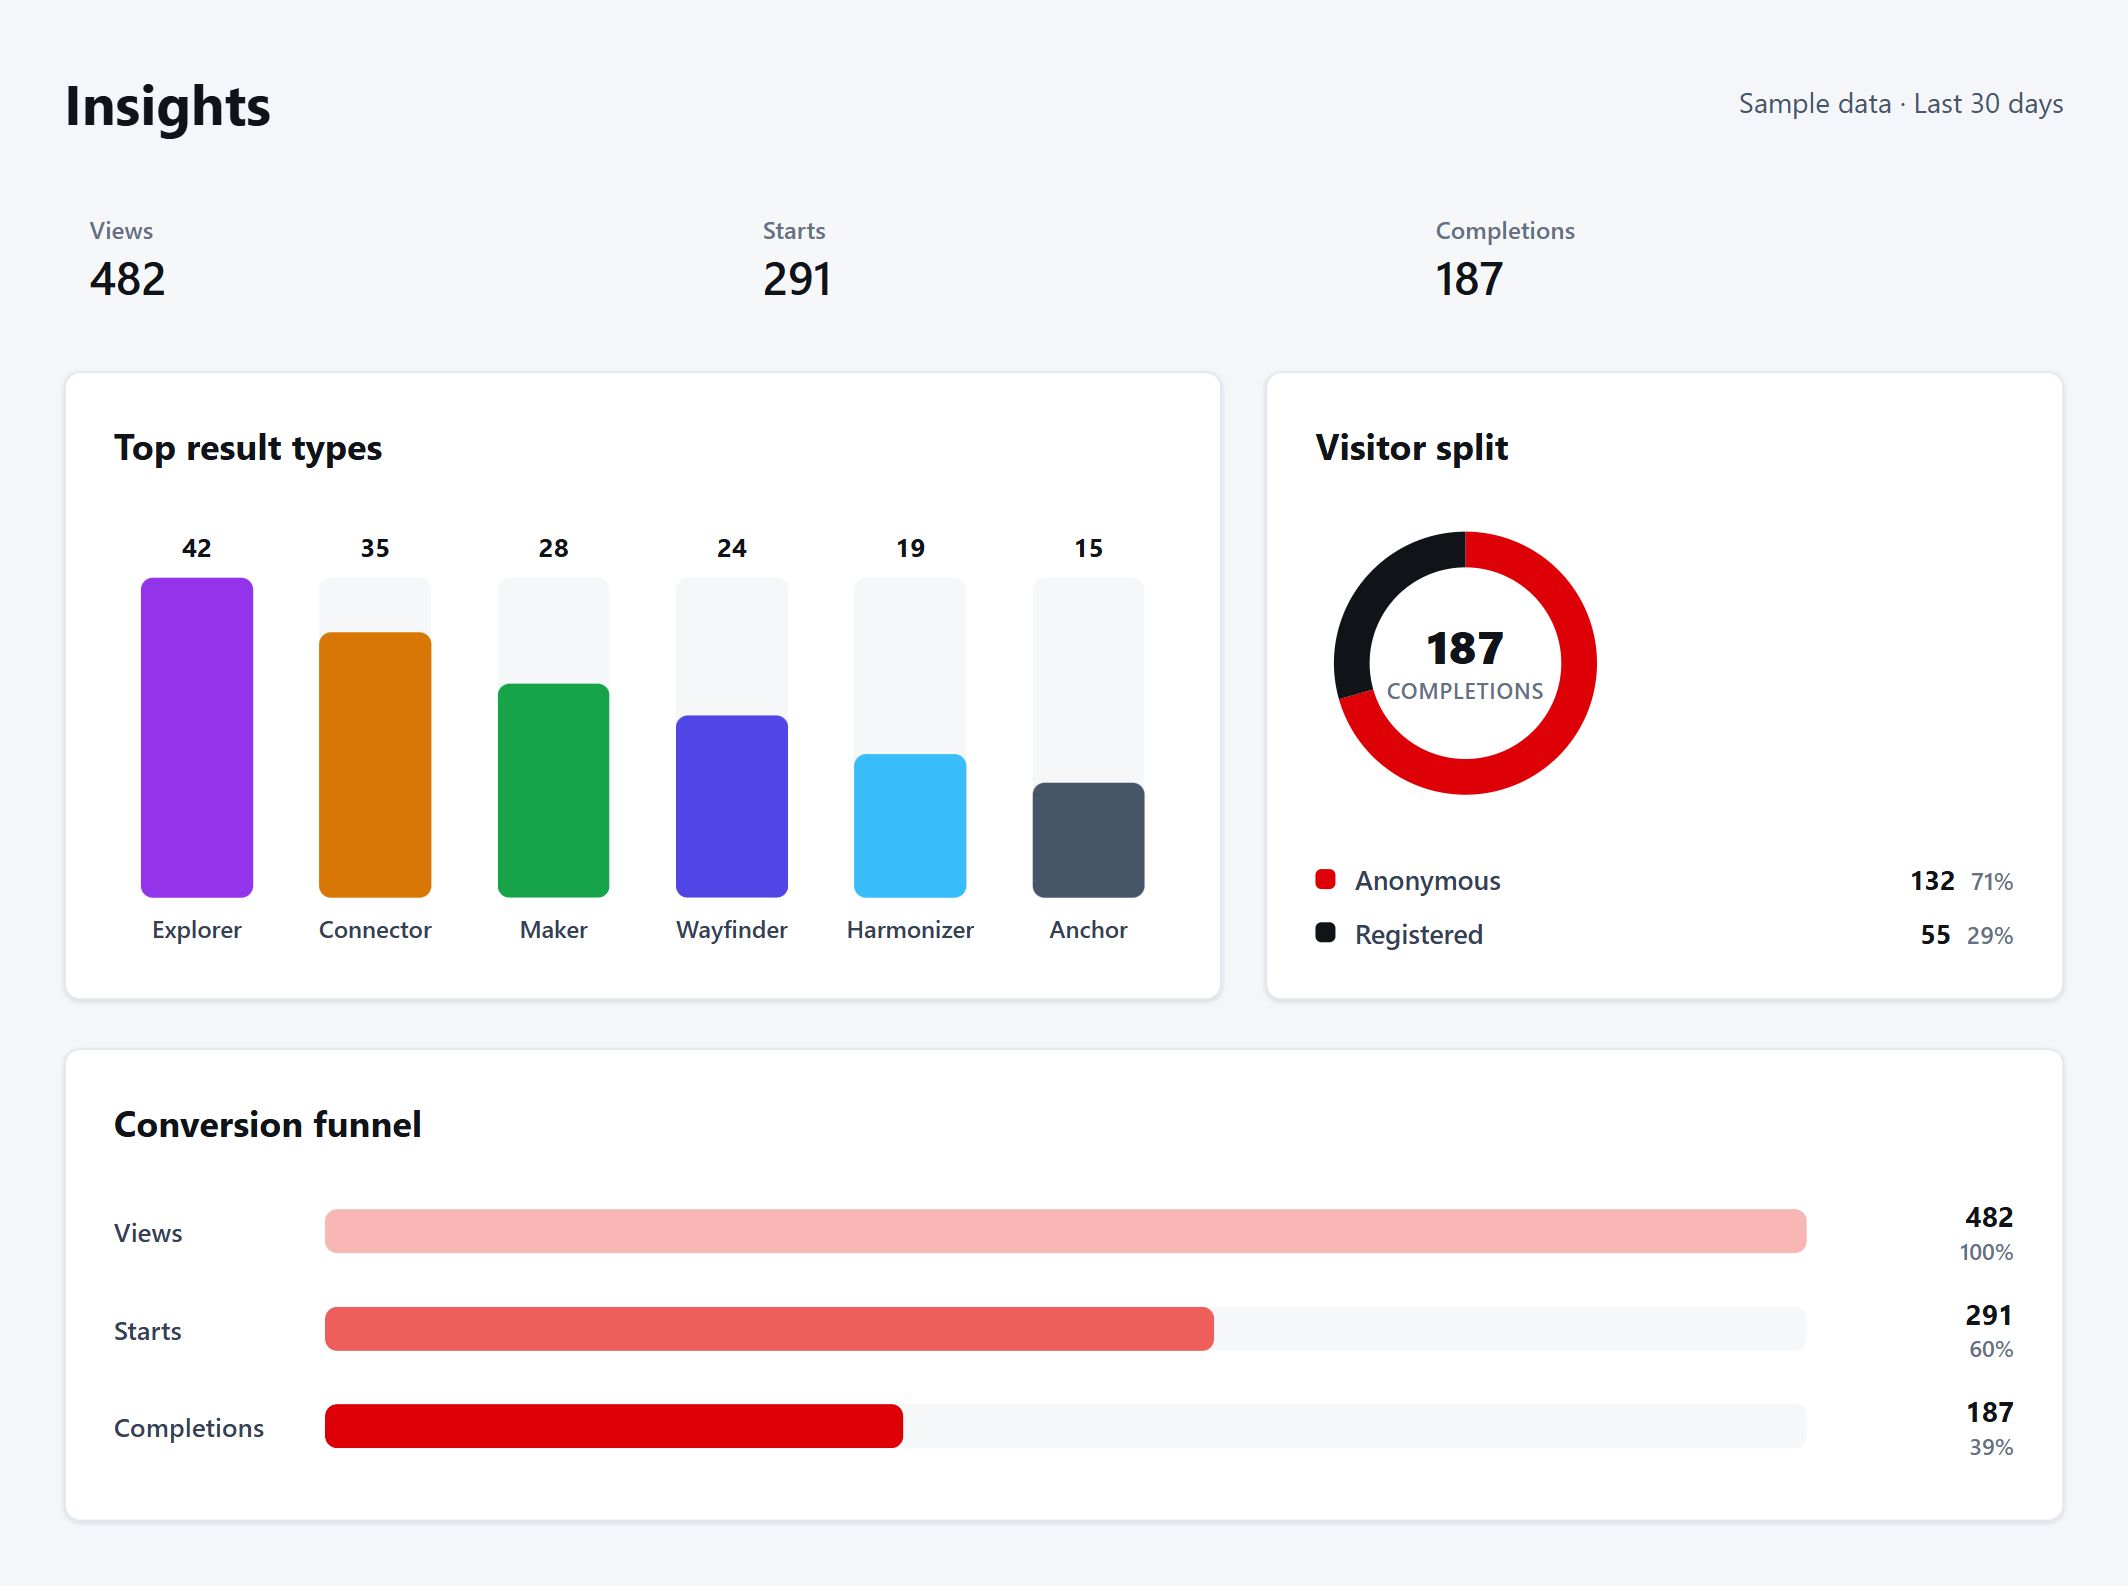The height and width of the screenshot is (1586, 2128).
Task: Click the '132' Anonymous count
Action: pyautogui.click(x=1932, y=881)
